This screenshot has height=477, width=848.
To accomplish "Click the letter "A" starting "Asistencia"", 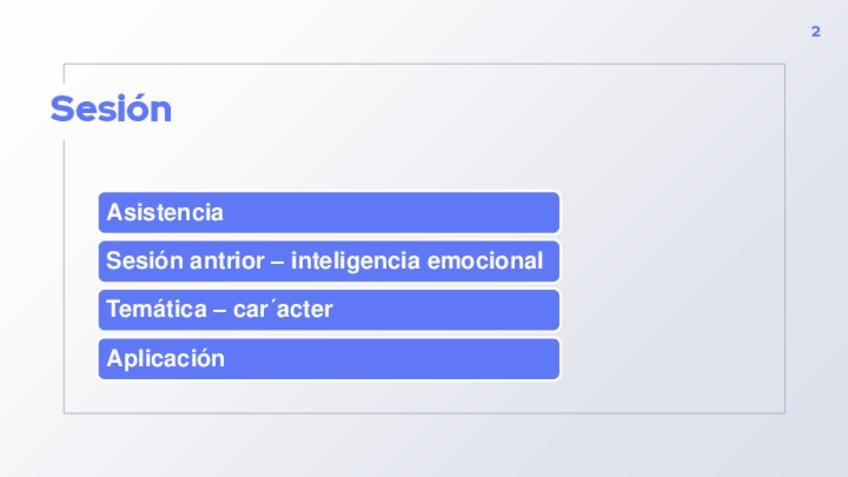I will point(115,212).
